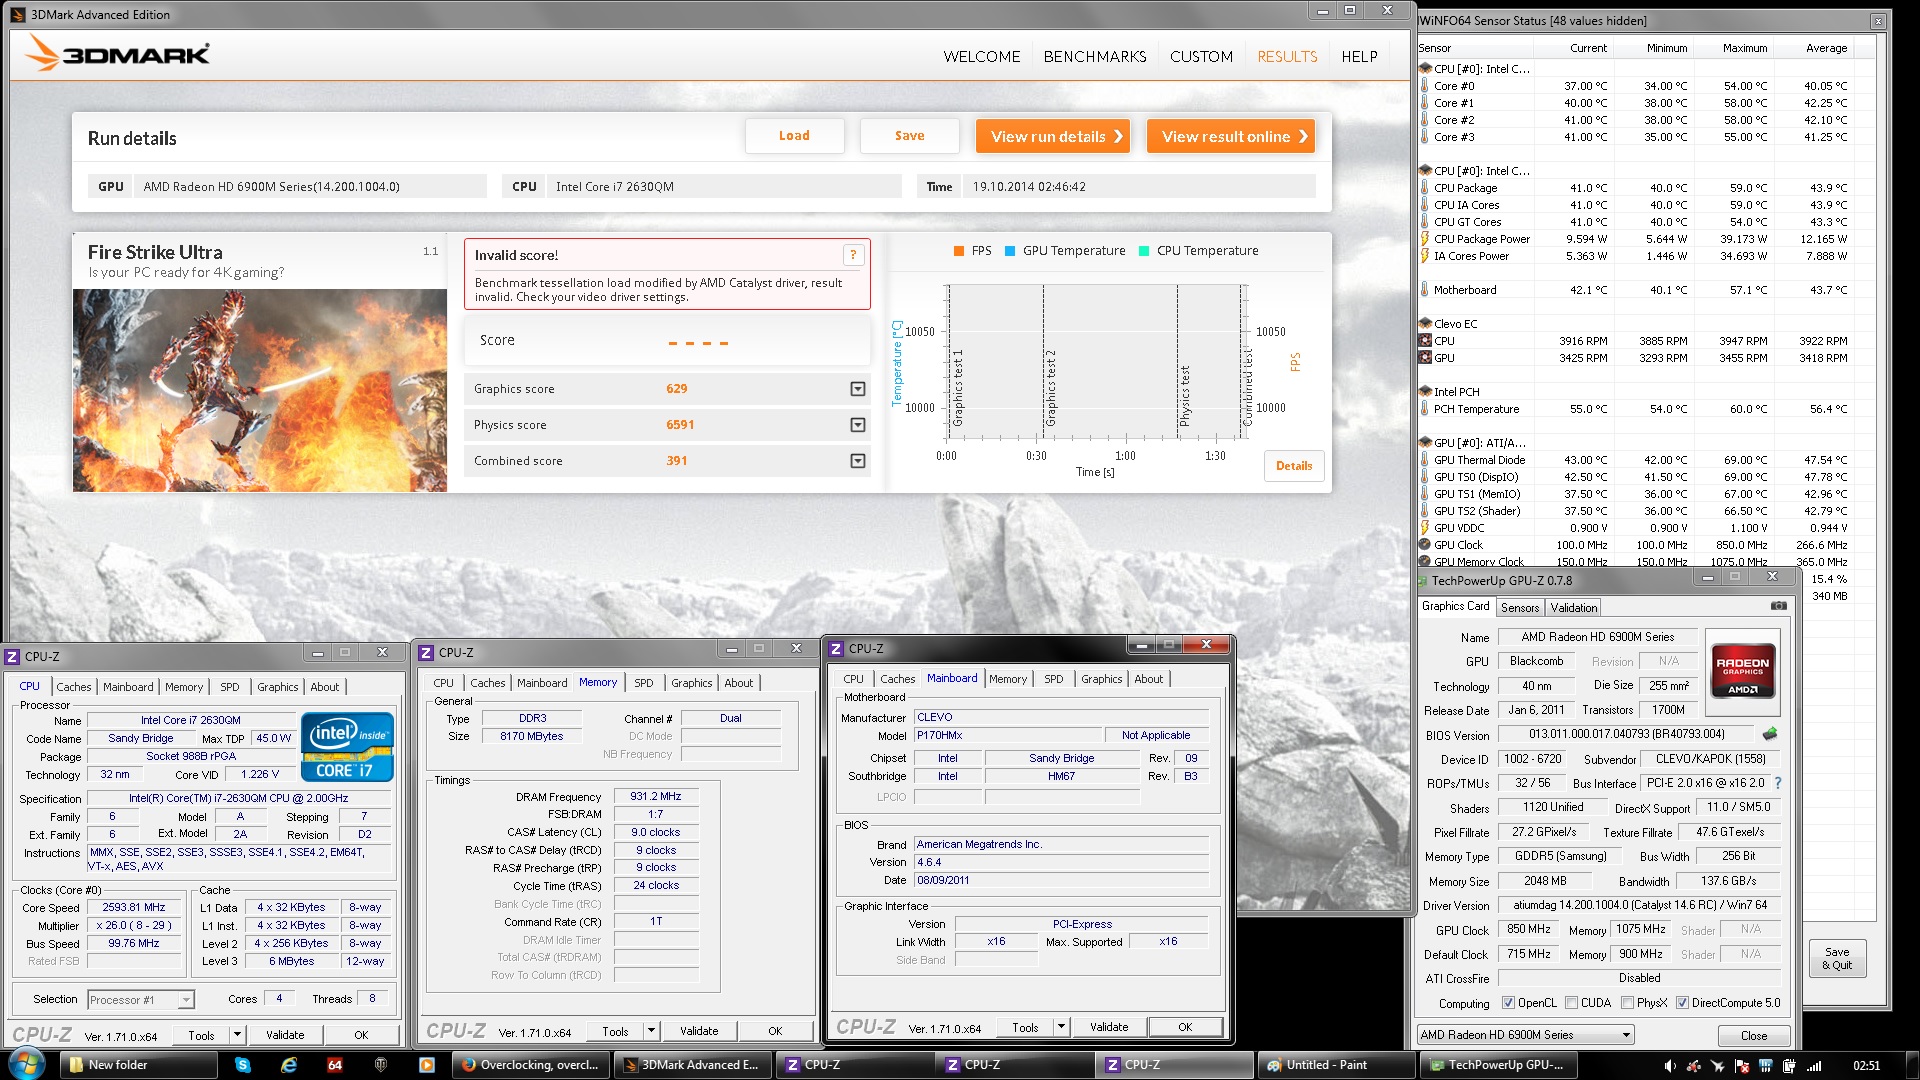Click the teal CPU Temperature legend swatch
The height and width of the screenshot is (1080, 1920).
(1144, 251)
